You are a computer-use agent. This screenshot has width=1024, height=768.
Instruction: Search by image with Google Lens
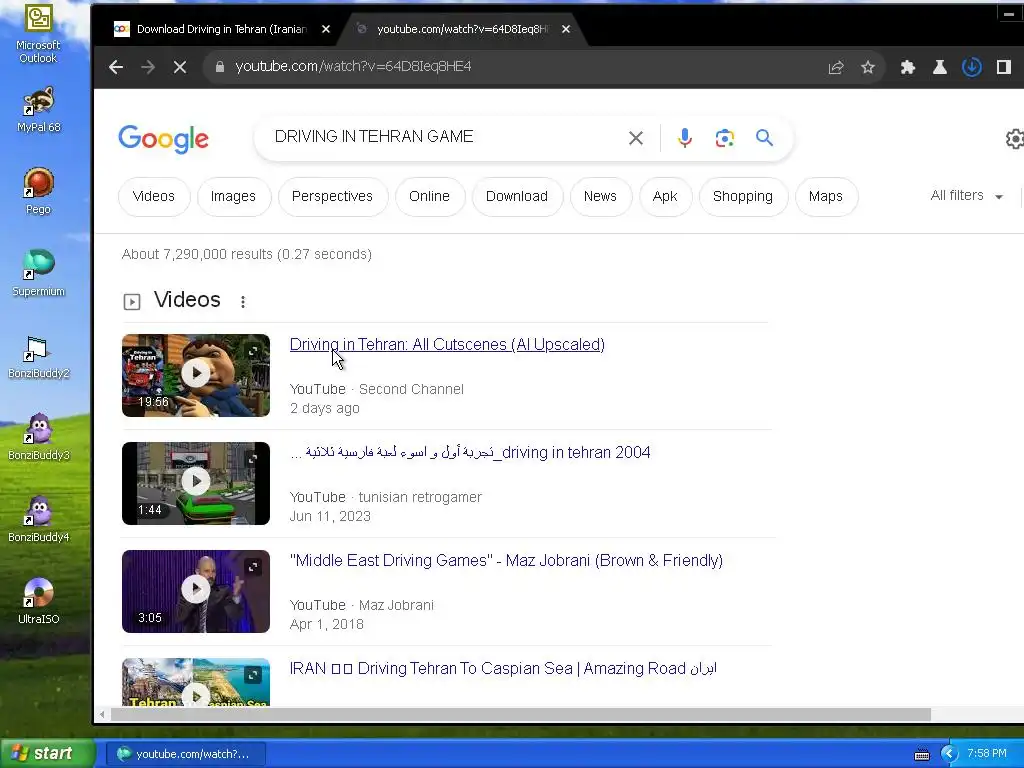(724, 138)
